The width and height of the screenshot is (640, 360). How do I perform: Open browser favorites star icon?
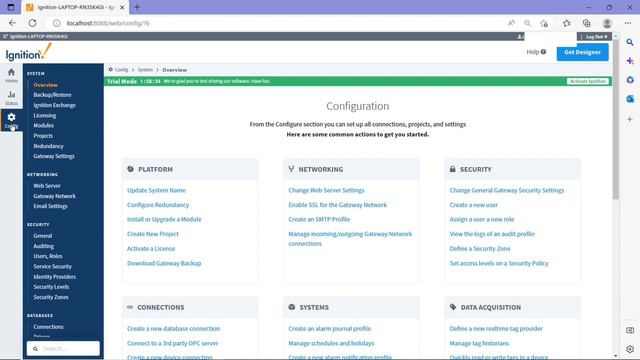coord(567,23)
